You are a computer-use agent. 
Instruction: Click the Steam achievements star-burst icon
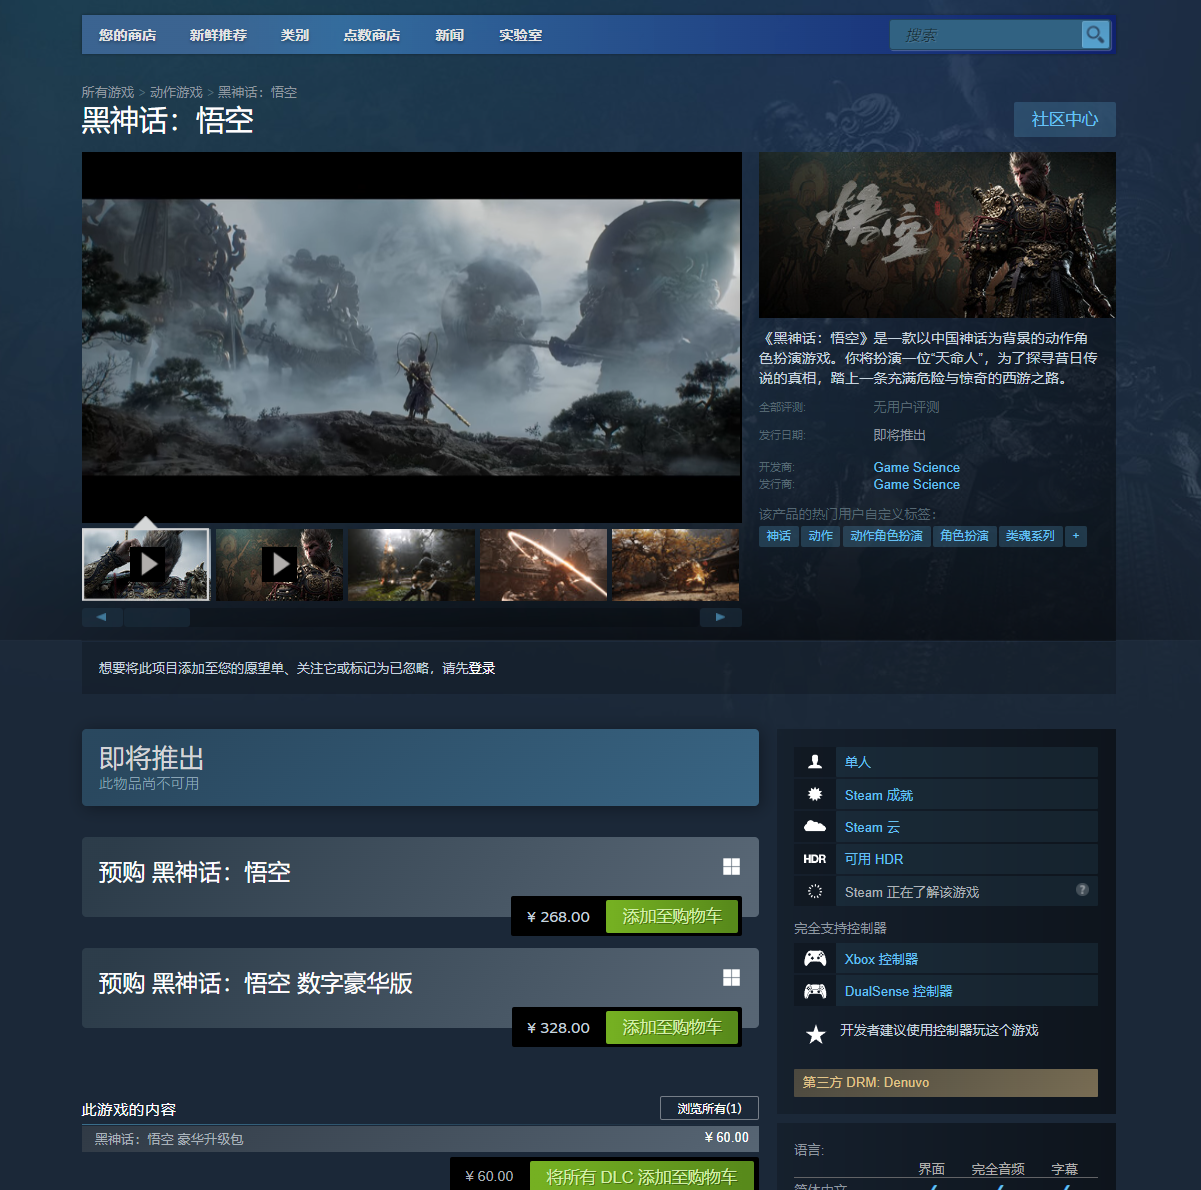click(815, 794)
